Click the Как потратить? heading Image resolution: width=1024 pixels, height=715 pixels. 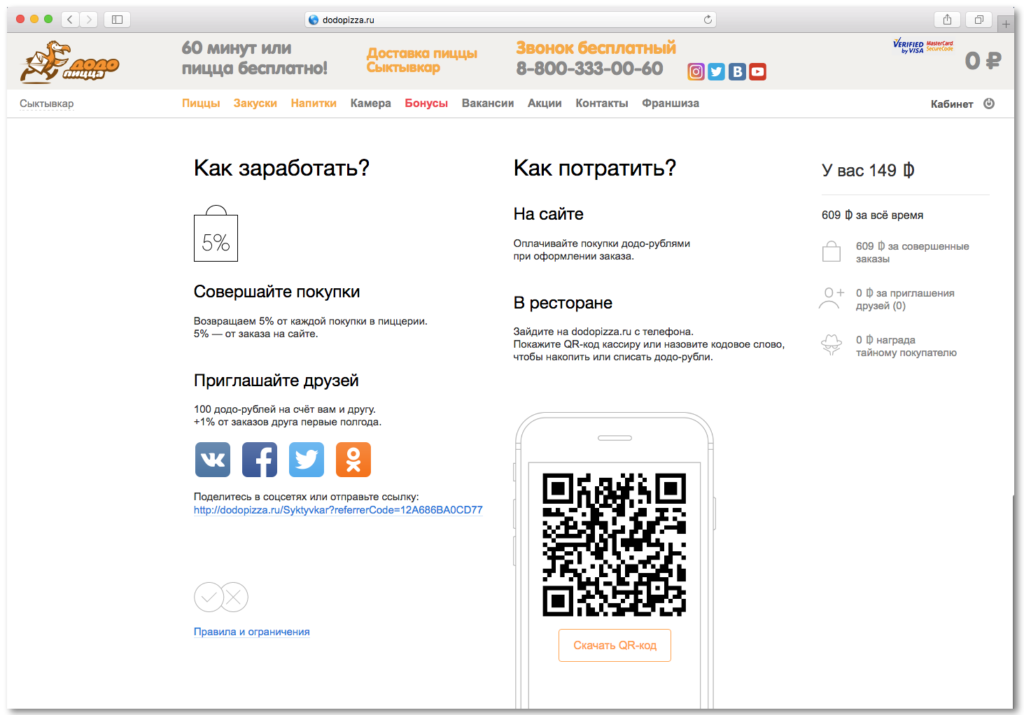pos(594,168)
